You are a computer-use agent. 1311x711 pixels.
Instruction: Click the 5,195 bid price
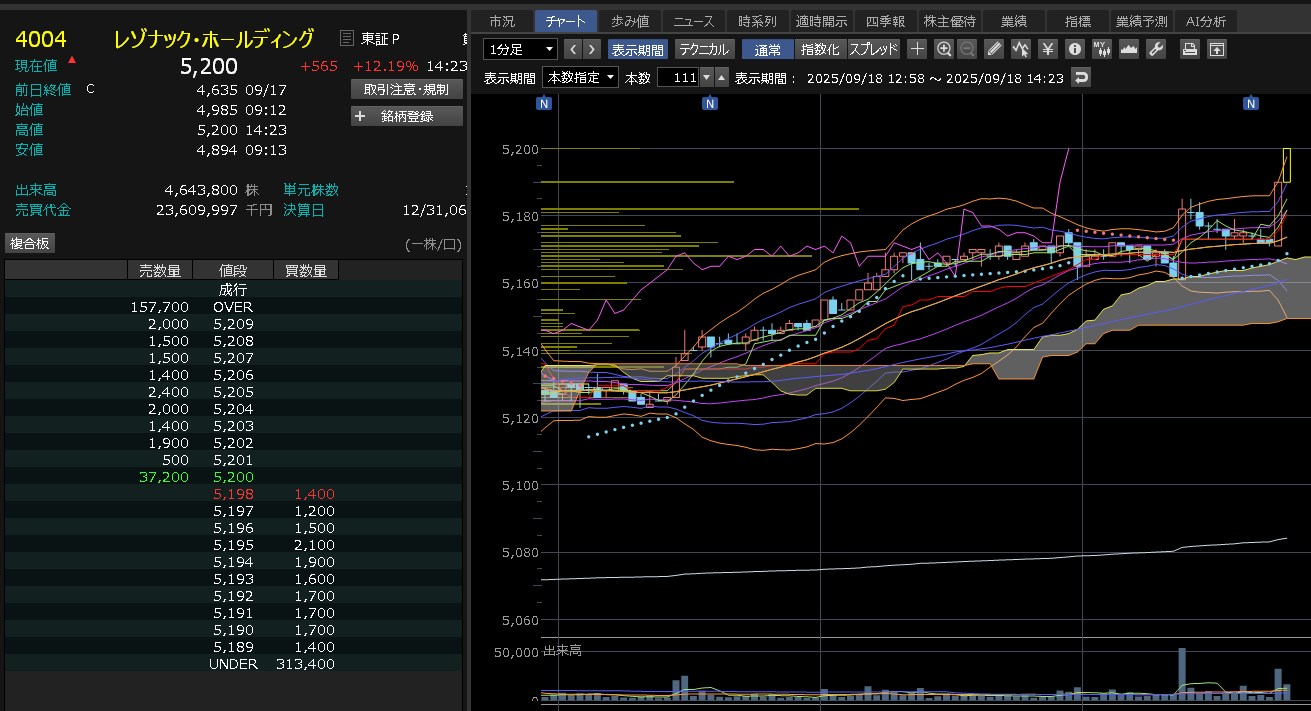tap(233, 545)
